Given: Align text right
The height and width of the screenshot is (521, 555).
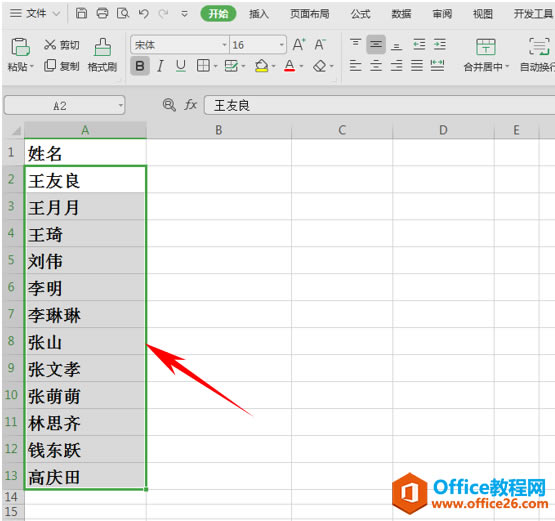Looking at the screenshot, I should 396,66.
